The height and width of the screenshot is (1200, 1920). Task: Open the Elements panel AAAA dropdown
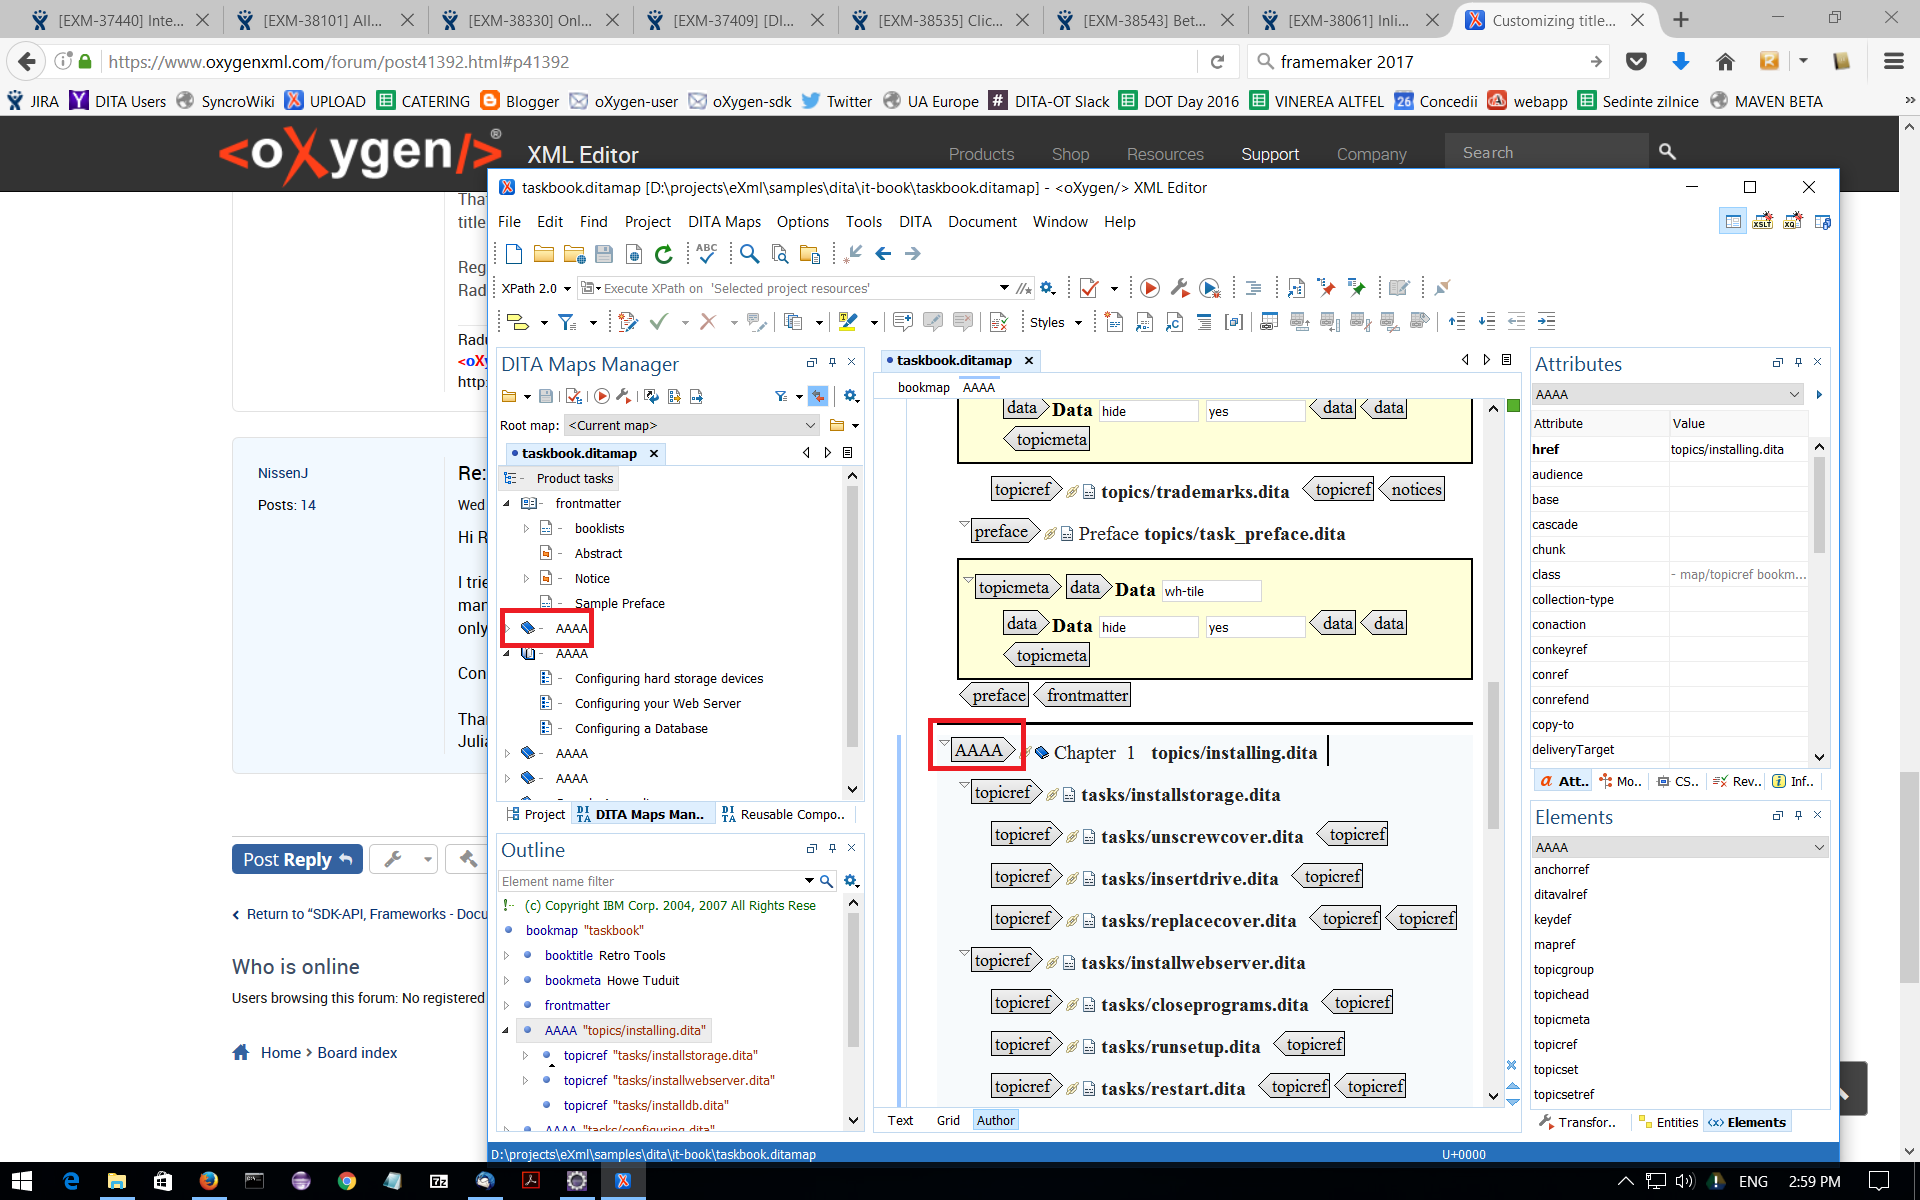coord(1680,847)
